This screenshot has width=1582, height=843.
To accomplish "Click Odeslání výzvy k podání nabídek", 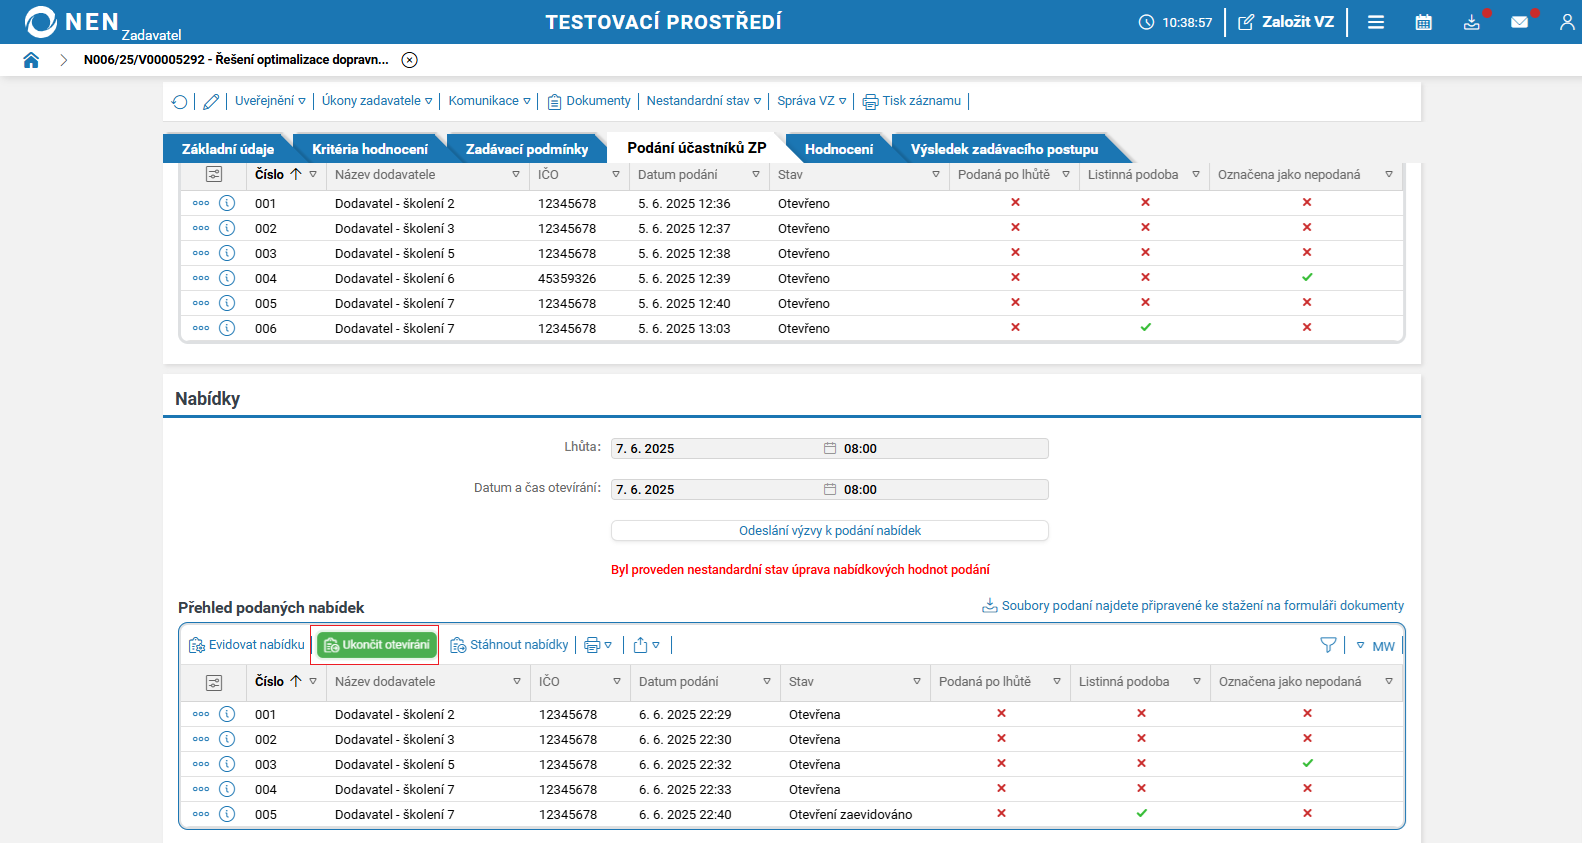I will [829, 531].
